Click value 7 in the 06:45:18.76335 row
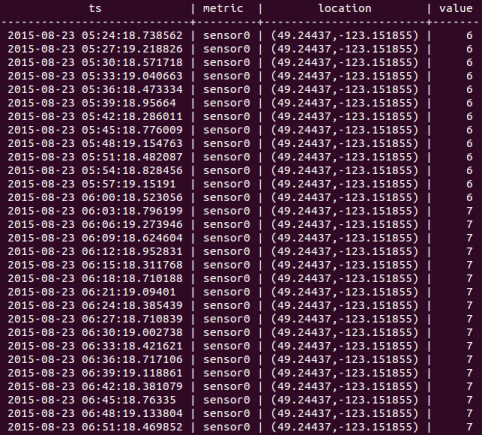The width and height of the screenshot is (482, 435). (x=469, y=400)
